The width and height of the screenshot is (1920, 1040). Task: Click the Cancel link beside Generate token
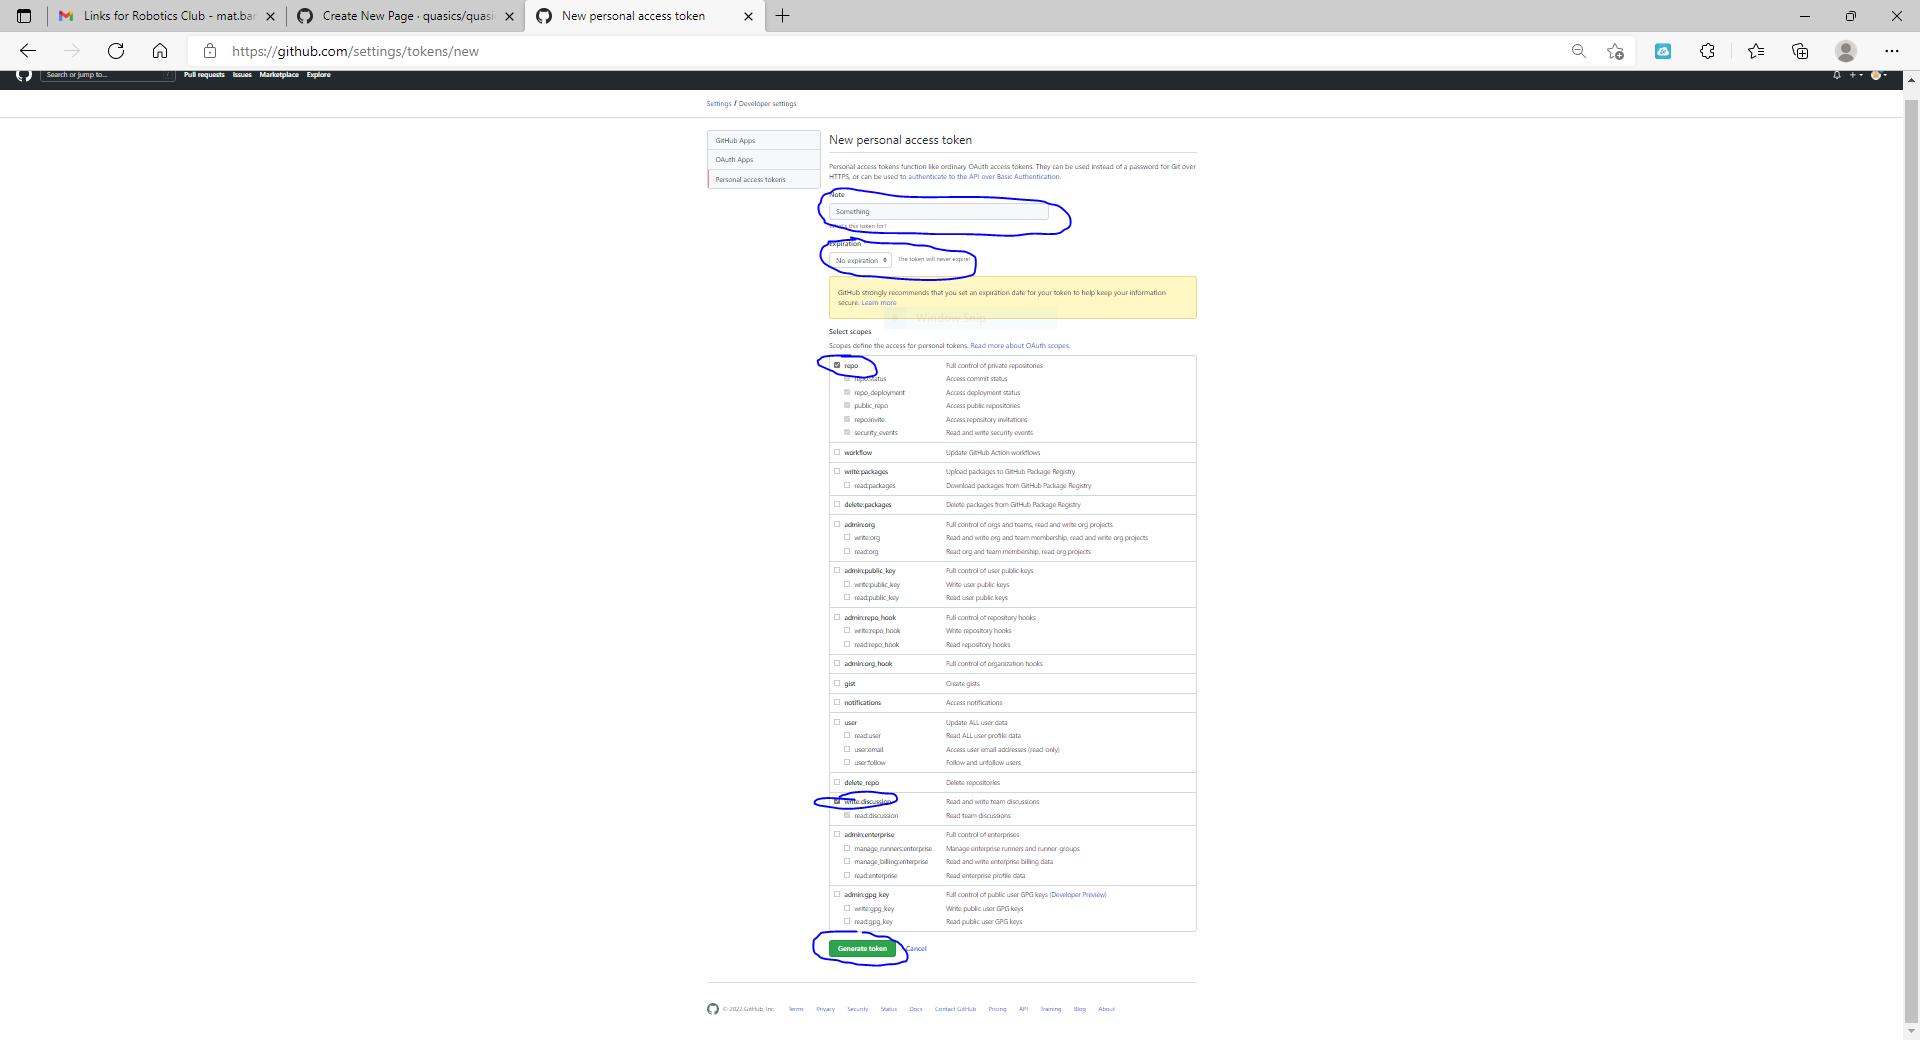(916, 949)
